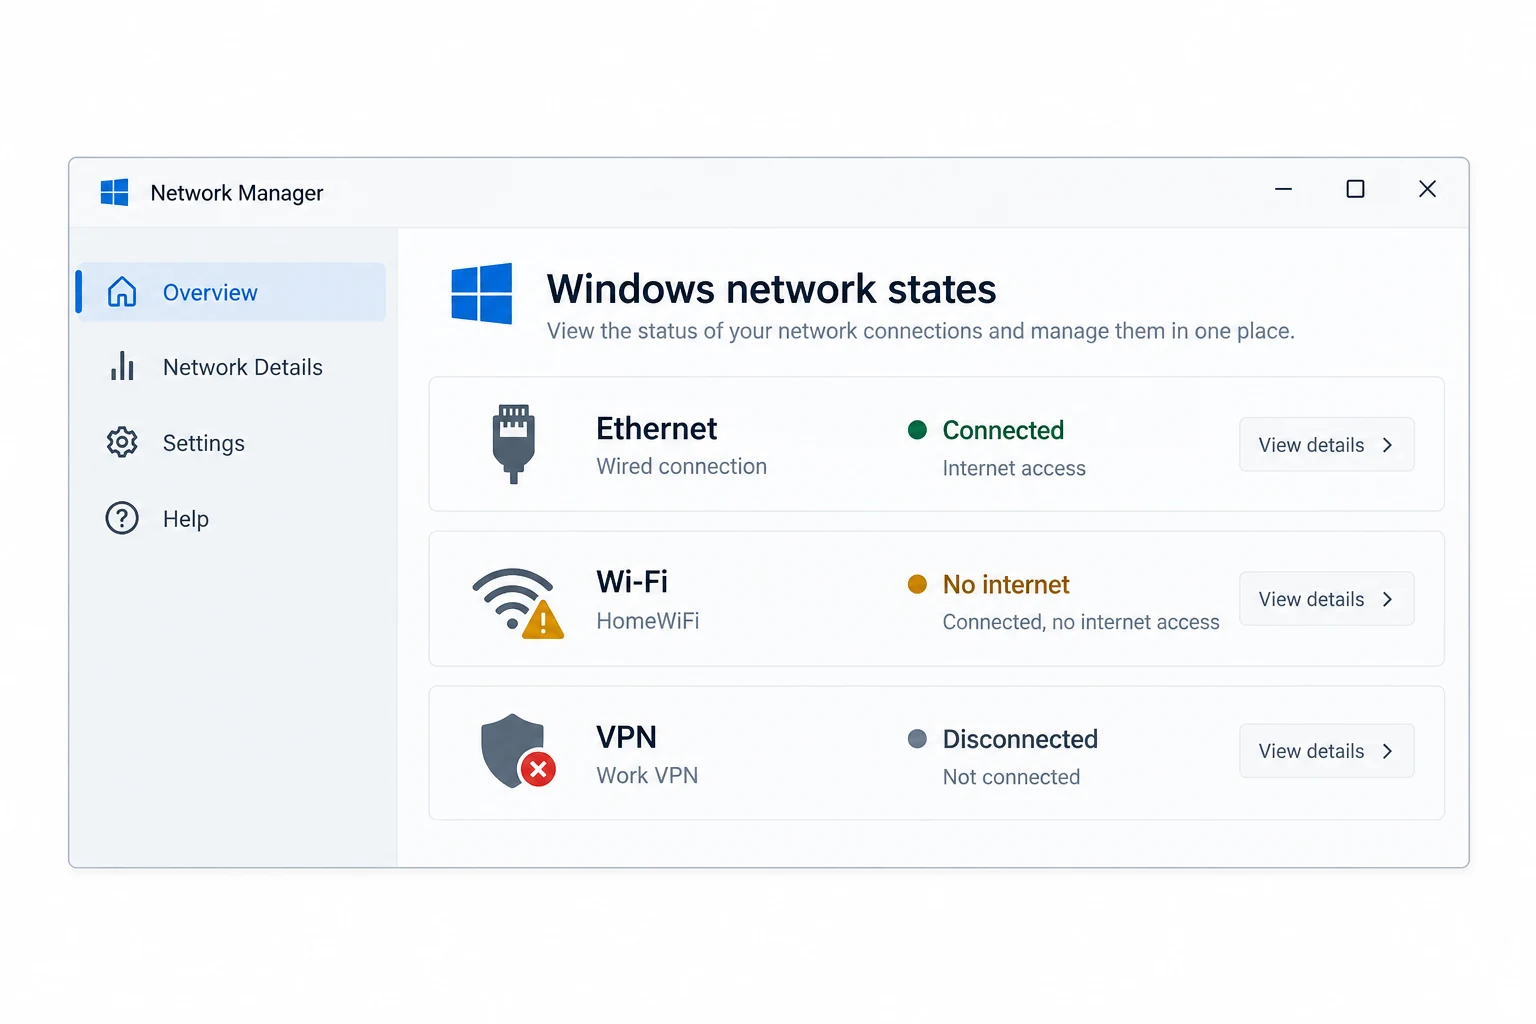The image size is (1536, 1024).
Task: Click the VPN shield icon
Action: [x=518, y=751]
